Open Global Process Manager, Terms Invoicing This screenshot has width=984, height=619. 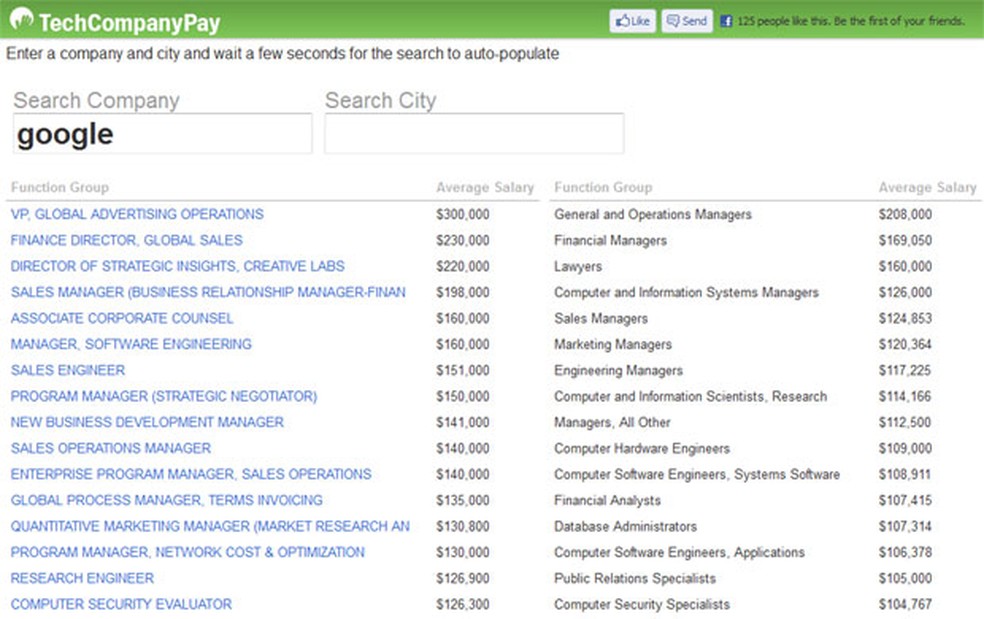(167, 500)
